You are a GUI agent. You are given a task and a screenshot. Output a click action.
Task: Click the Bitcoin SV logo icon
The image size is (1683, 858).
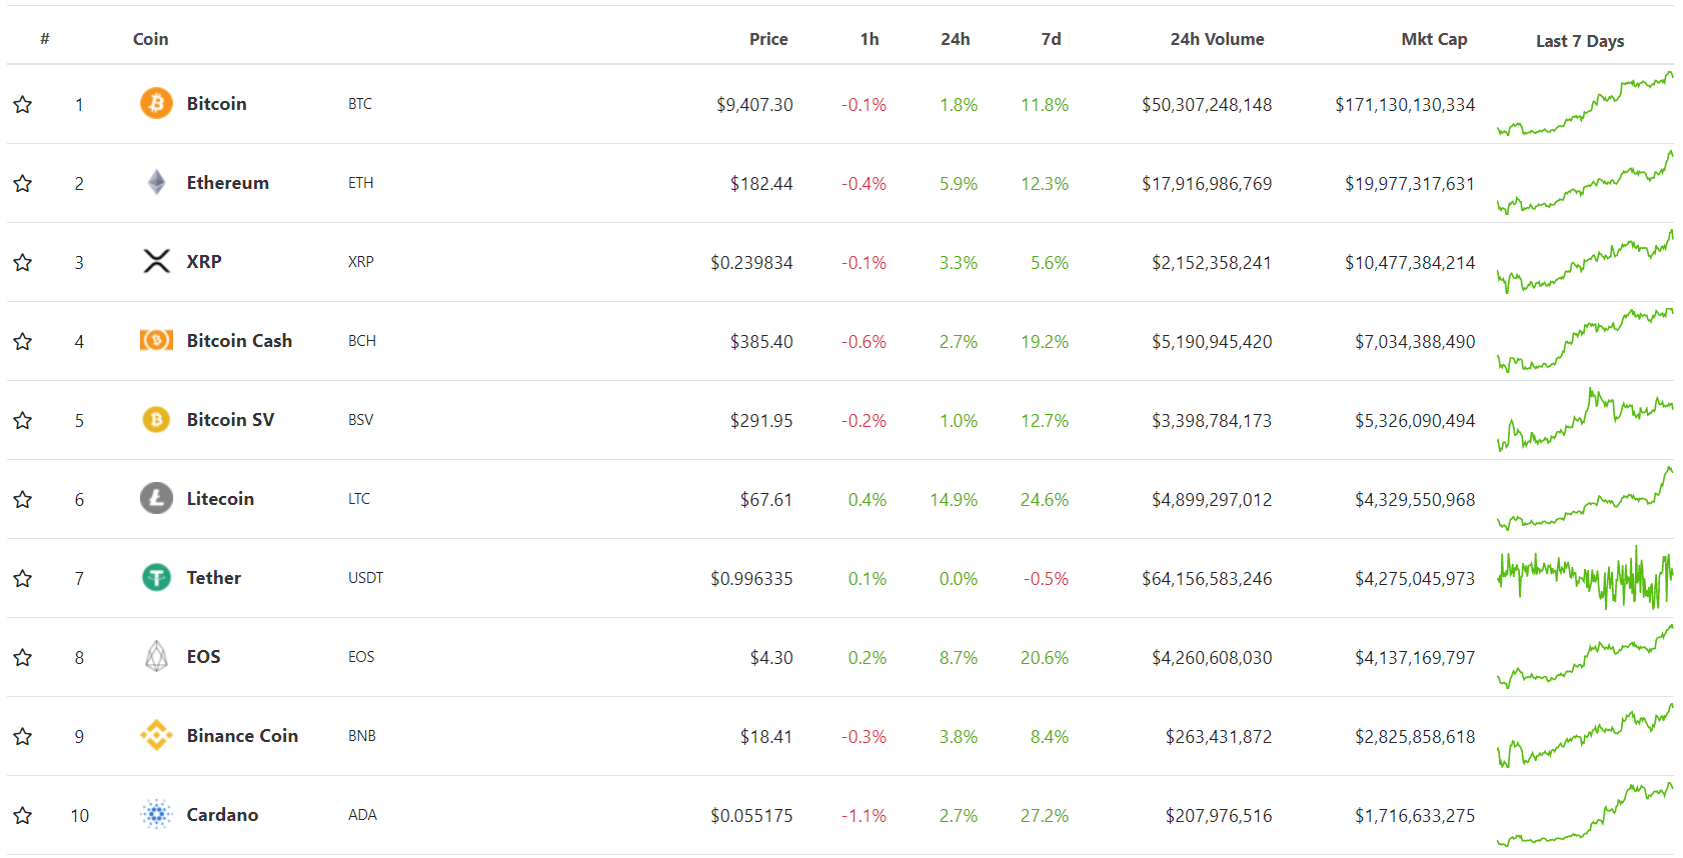pos(156,419)
